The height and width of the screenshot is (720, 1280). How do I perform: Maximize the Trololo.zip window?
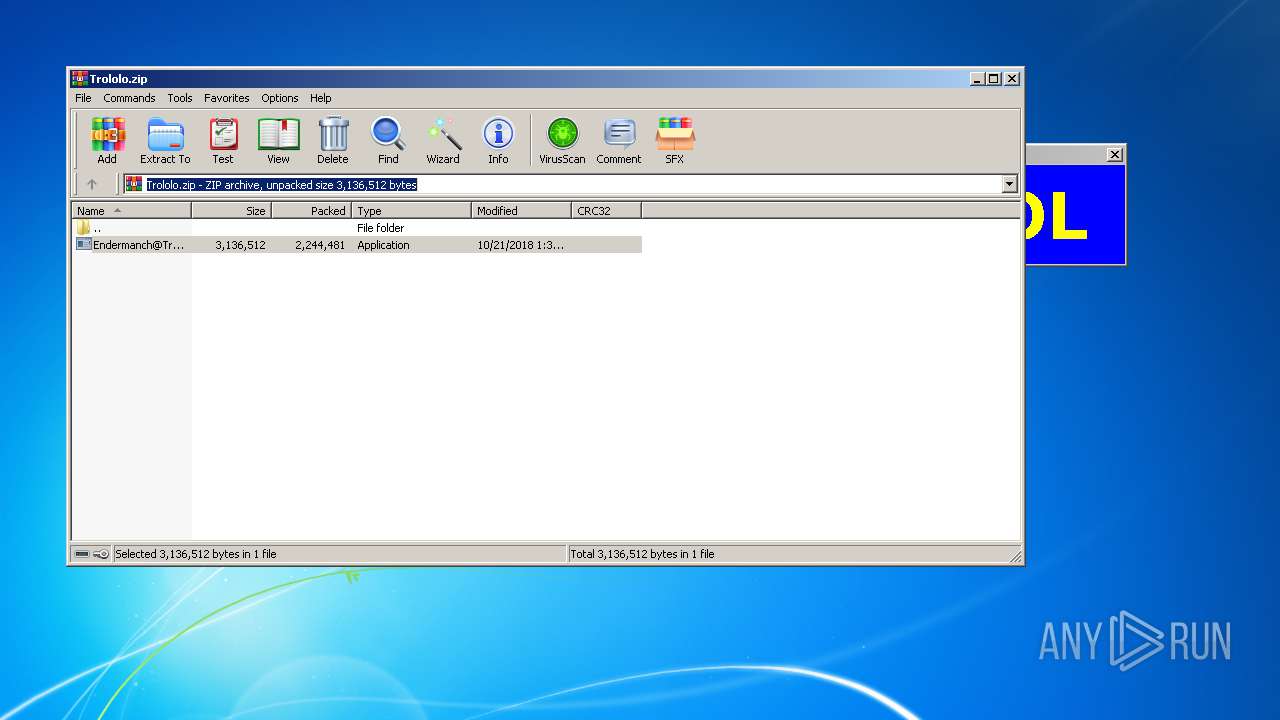[x=993, y=79]
